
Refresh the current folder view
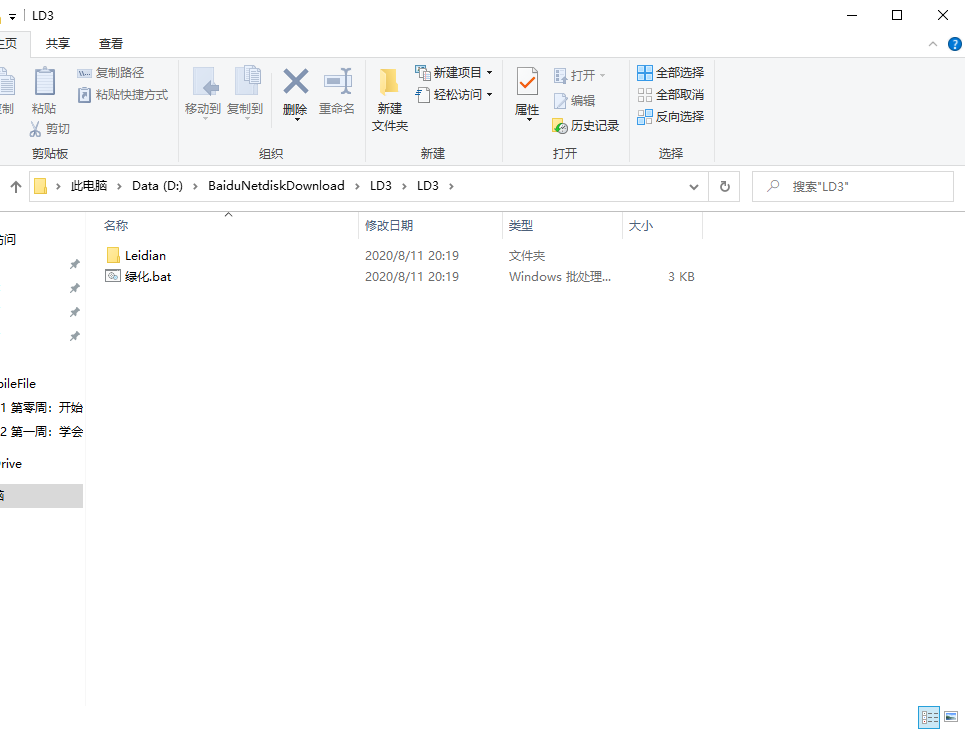pos(724,186)
